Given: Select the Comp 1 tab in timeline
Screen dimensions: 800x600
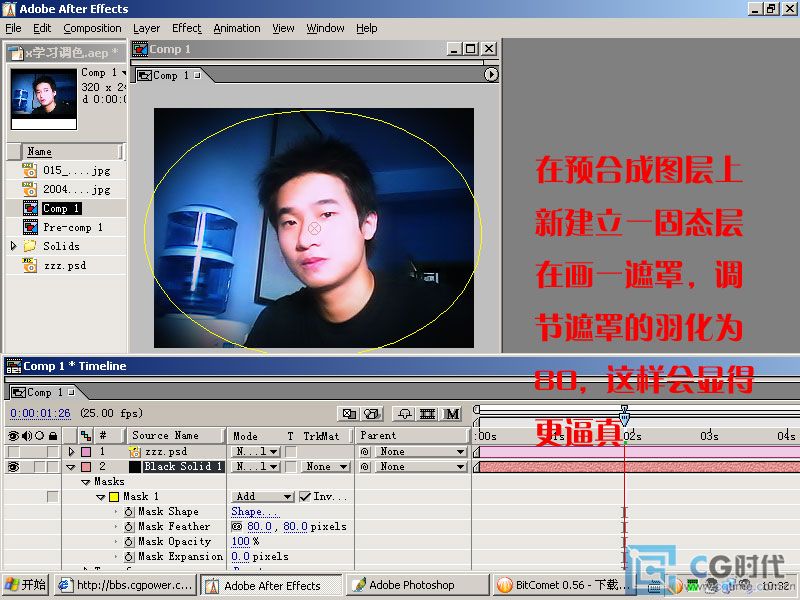Looking at the screenshot, I should tap(44, 392).
